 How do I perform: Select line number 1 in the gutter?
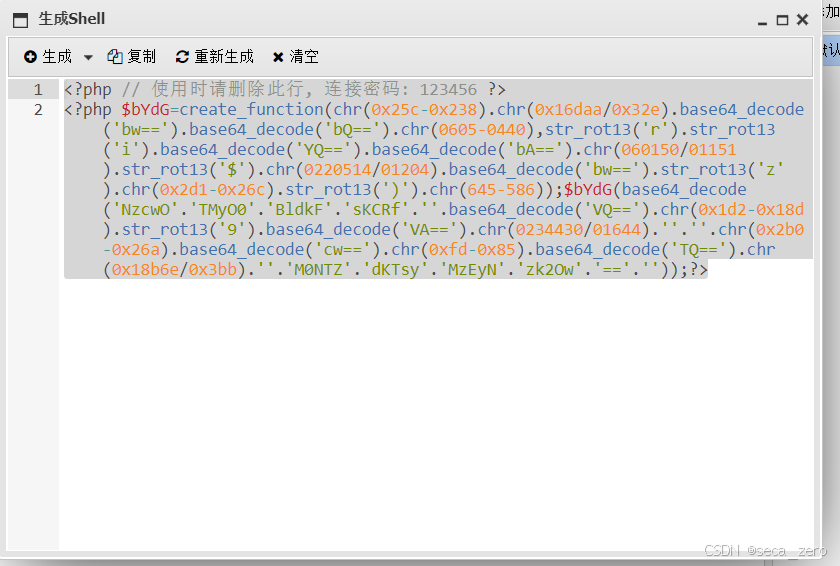38,89
